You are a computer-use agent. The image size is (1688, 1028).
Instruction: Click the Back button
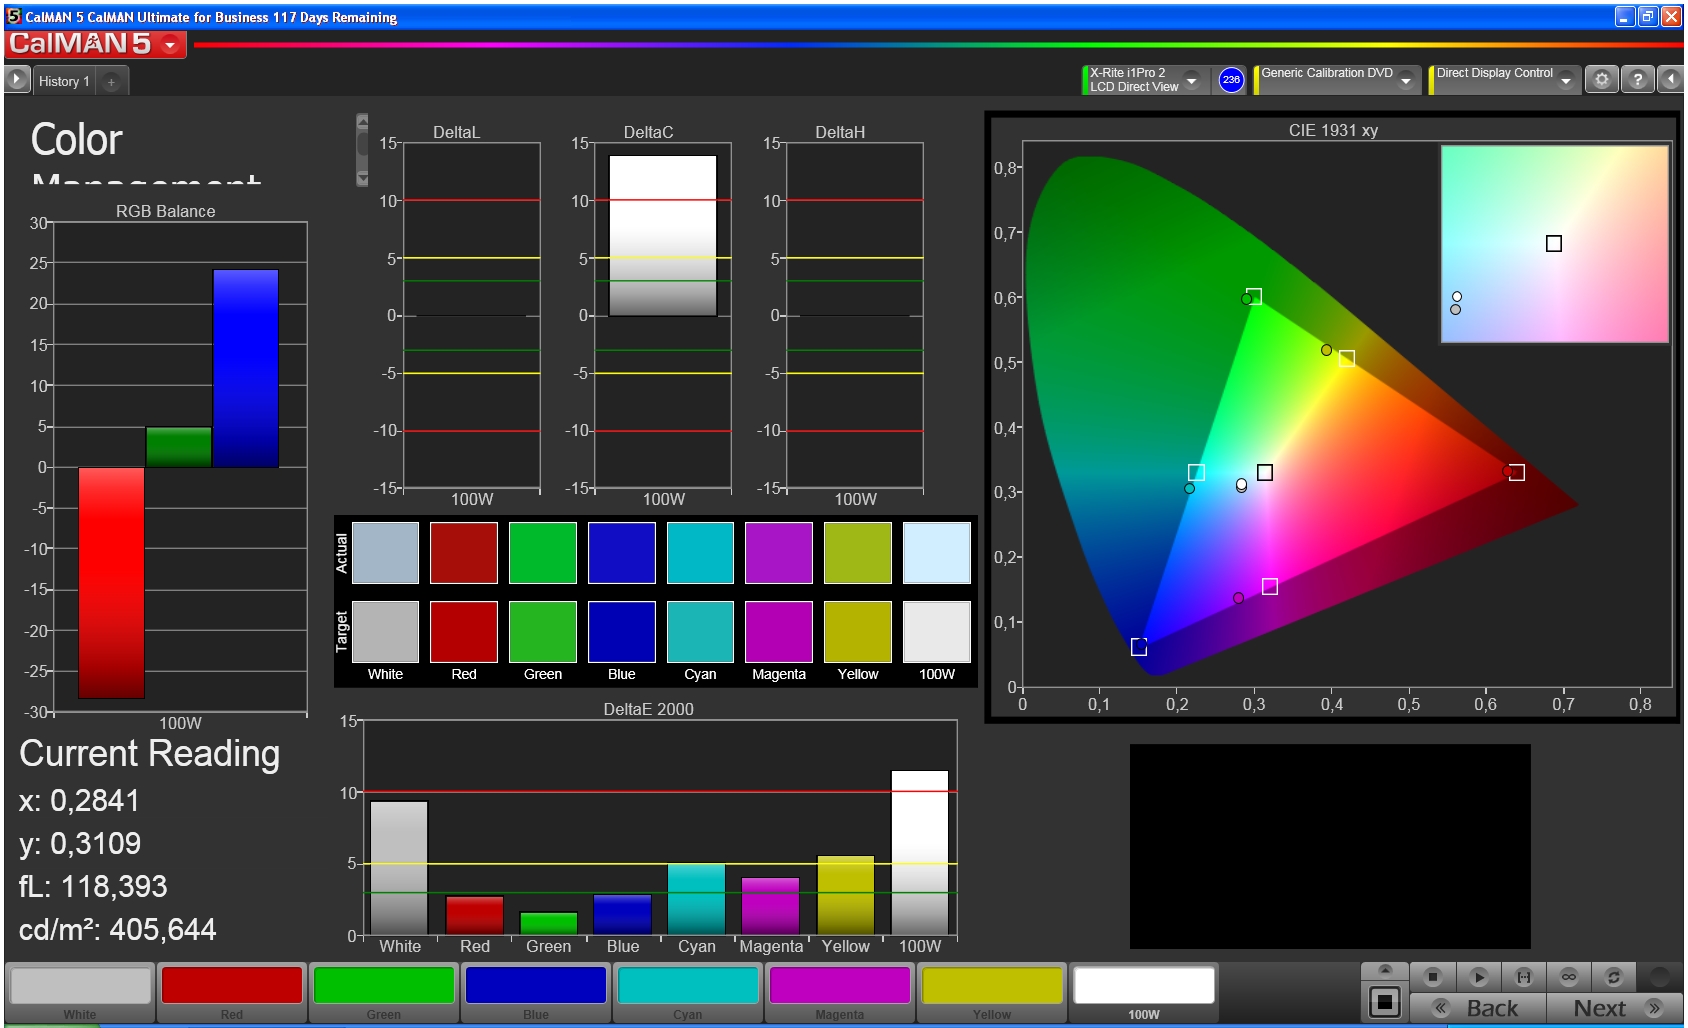click(x=1478, y=1008)
